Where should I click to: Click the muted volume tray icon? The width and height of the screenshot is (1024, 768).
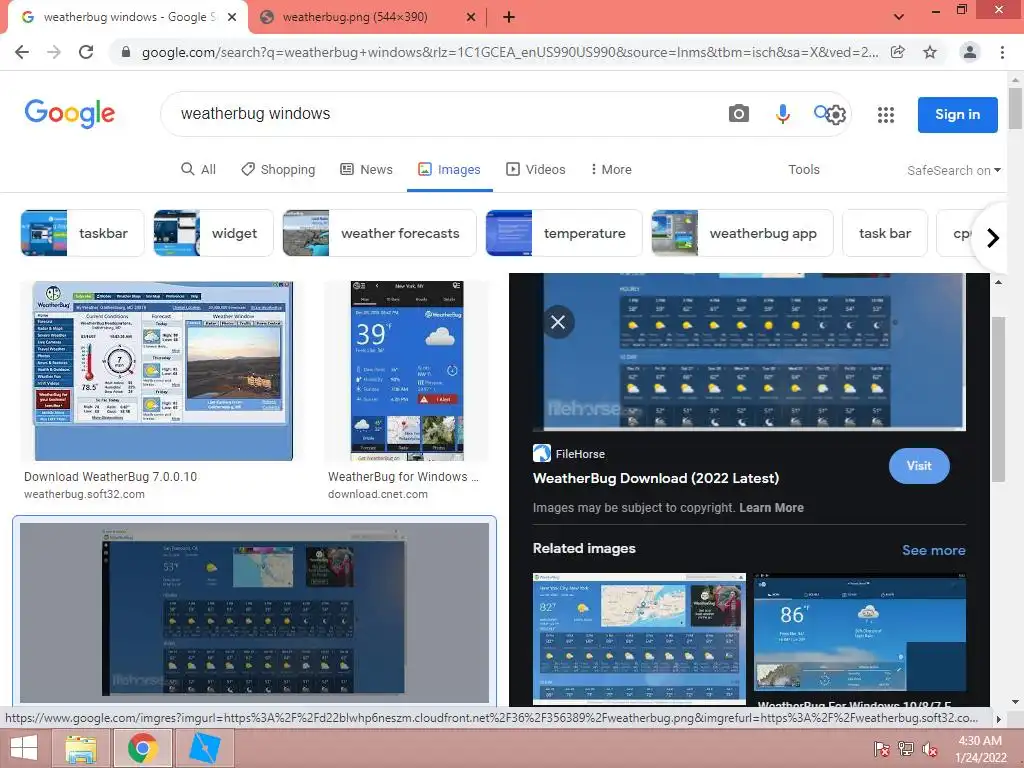point(929,749)
